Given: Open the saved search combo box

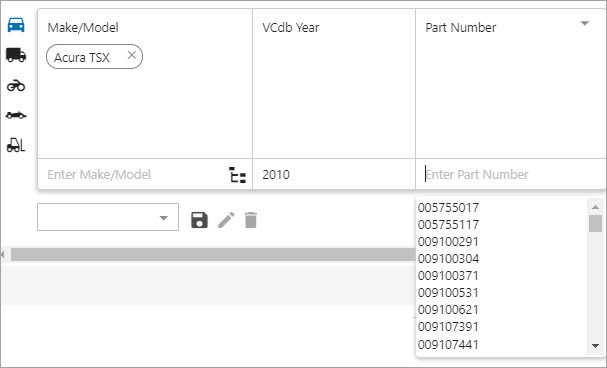Looking at the screenshot, I should [x=108, y=217].
